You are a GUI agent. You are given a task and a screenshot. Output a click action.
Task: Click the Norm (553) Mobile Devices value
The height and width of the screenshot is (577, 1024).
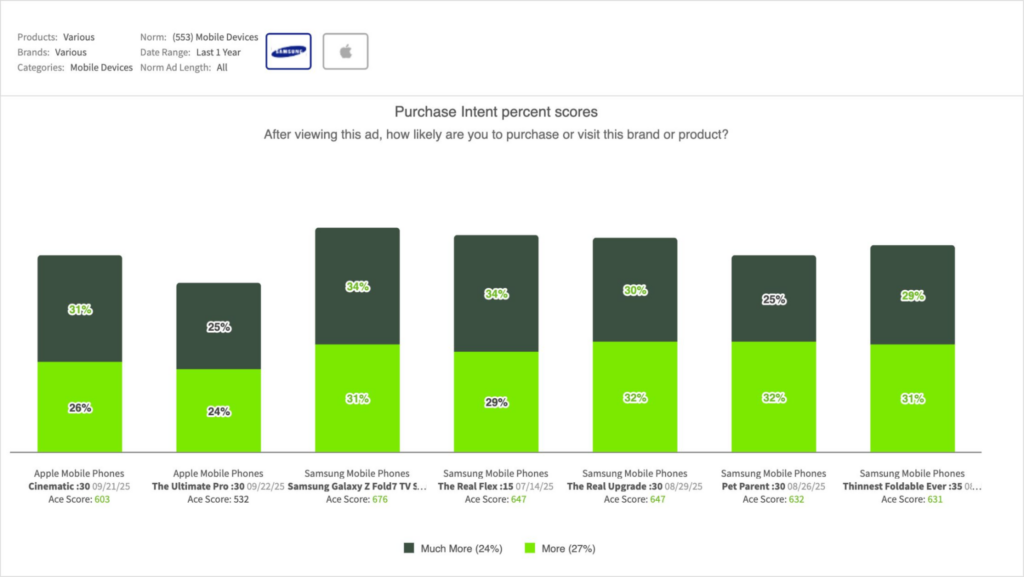click(215, 37)
